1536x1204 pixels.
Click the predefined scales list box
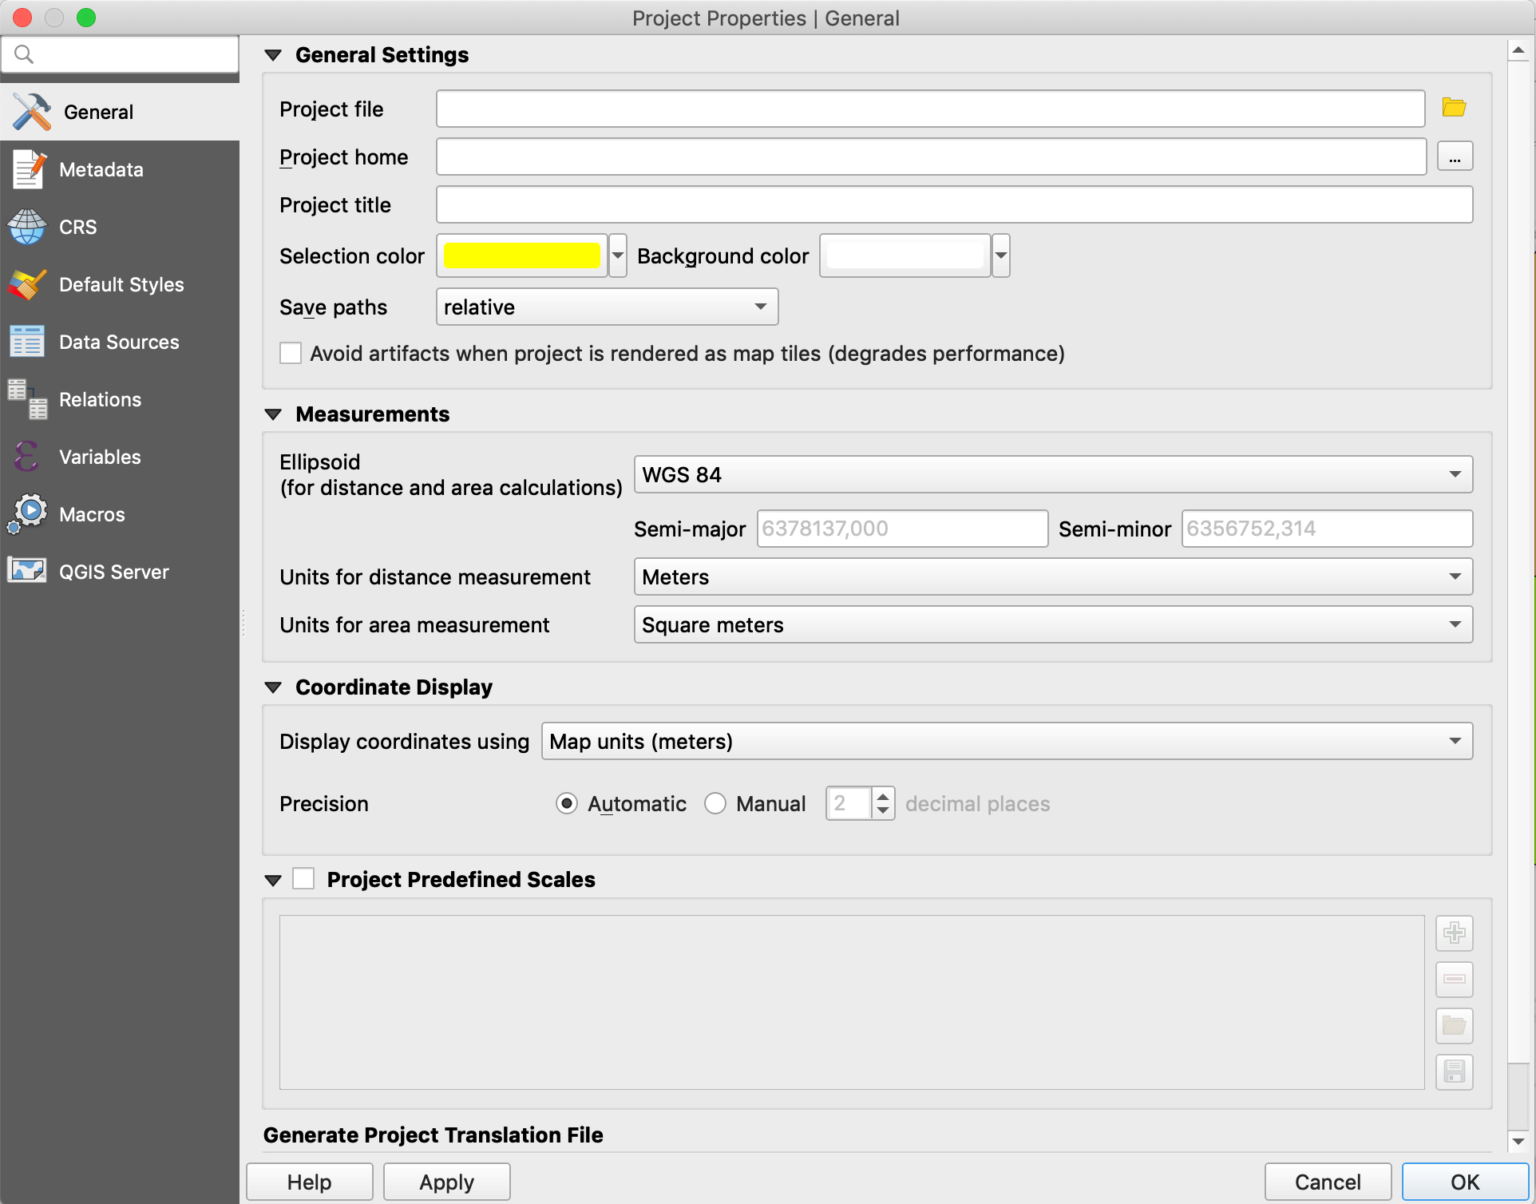pyautogui.click(x=852, y=1002)
